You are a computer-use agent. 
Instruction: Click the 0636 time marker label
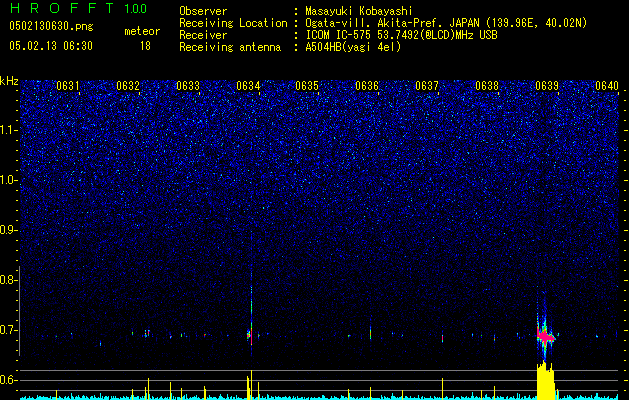point(367,86)
